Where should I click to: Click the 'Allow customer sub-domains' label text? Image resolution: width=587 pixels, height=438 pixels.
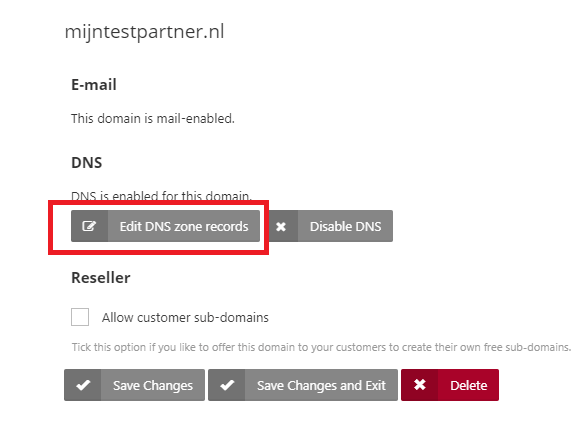click(185, 317)
